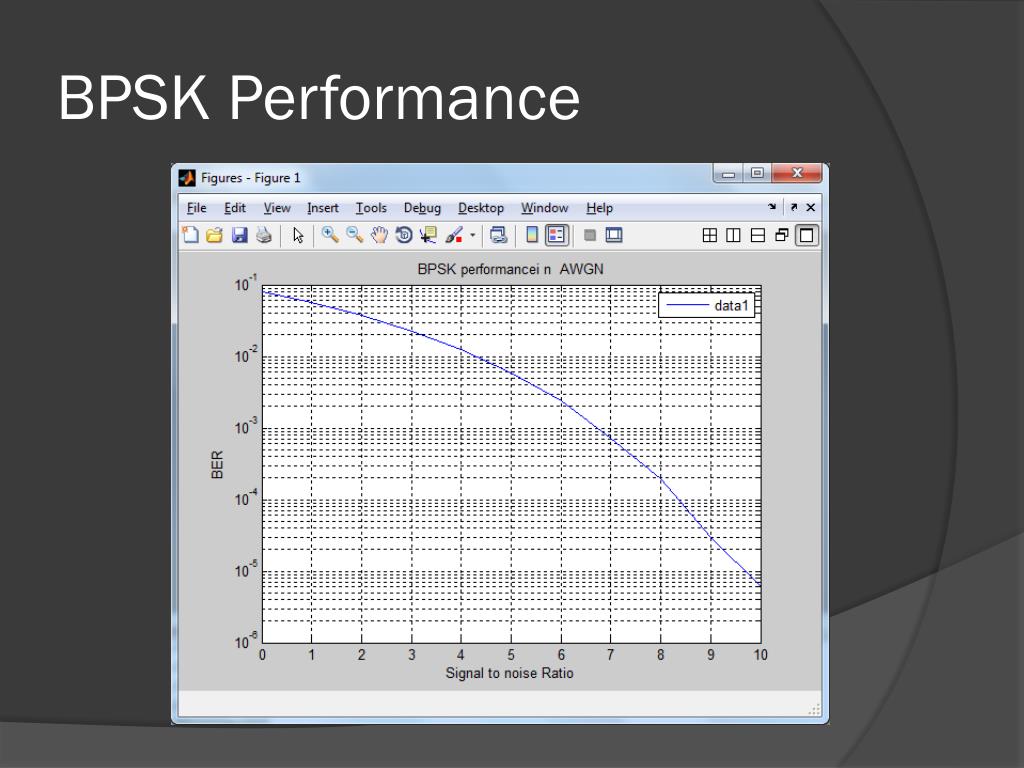Open the View menu
This screenshot has width=1024, height=768.
(277, 208)
